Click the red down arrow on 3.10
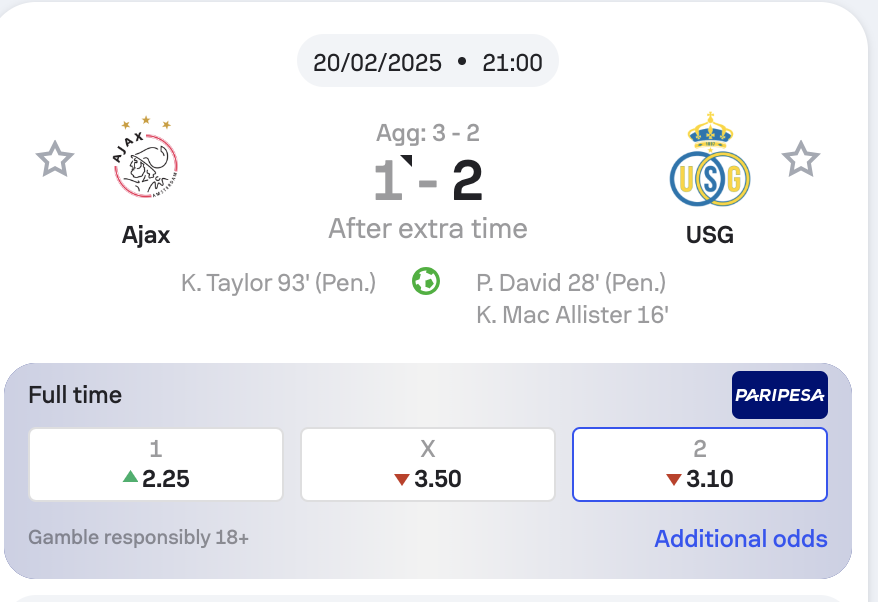 (674, 479)
